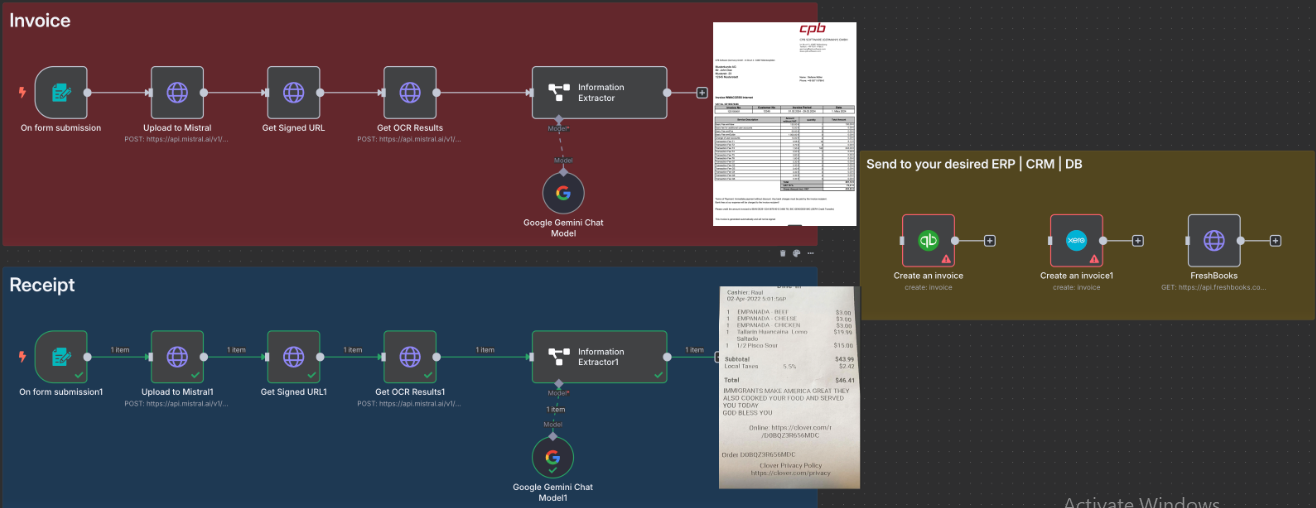Viewport: 1316px width, 508px height.
Task: Add a node after Information Extractor
Action: point(702,92)
